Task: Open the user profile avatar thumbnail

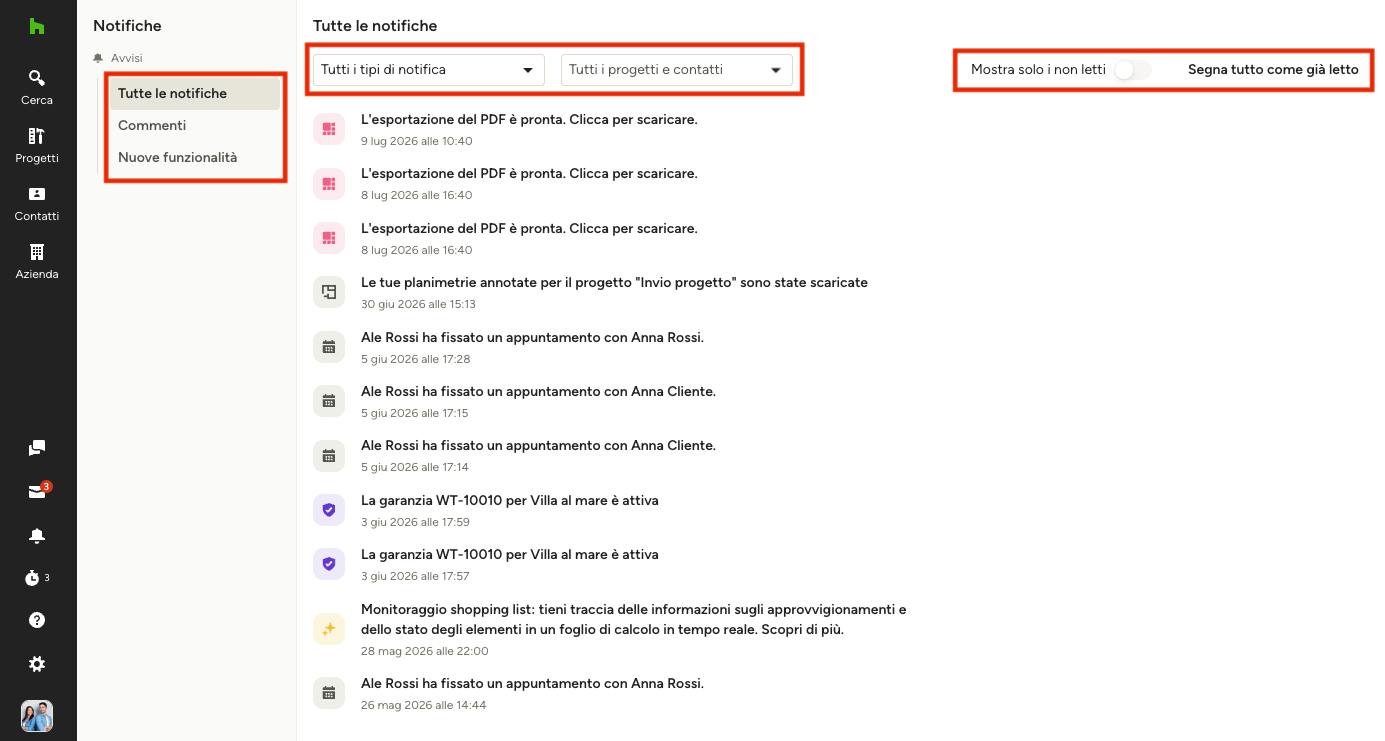Action: pos(37,716)
